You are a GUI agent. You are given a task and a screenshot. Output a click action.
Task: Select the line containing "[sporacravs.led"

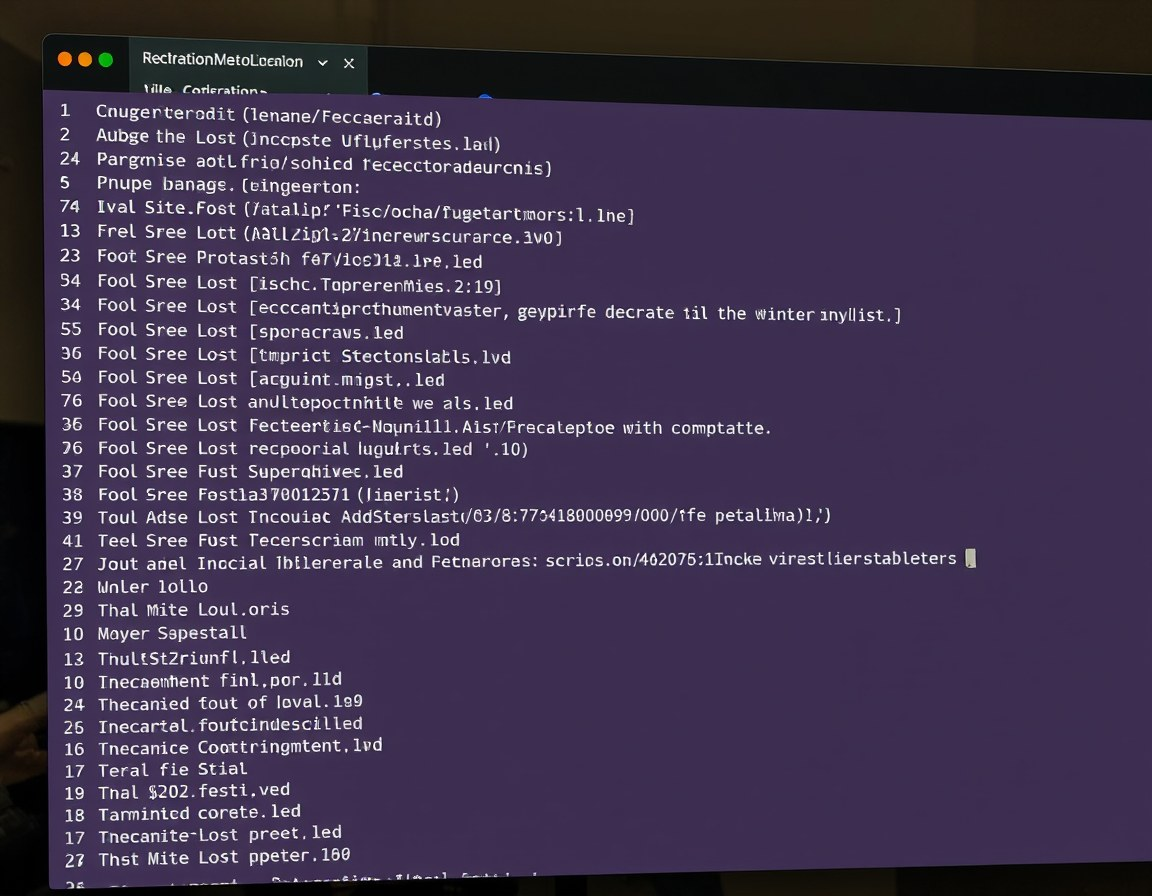(x=251, y=331)
